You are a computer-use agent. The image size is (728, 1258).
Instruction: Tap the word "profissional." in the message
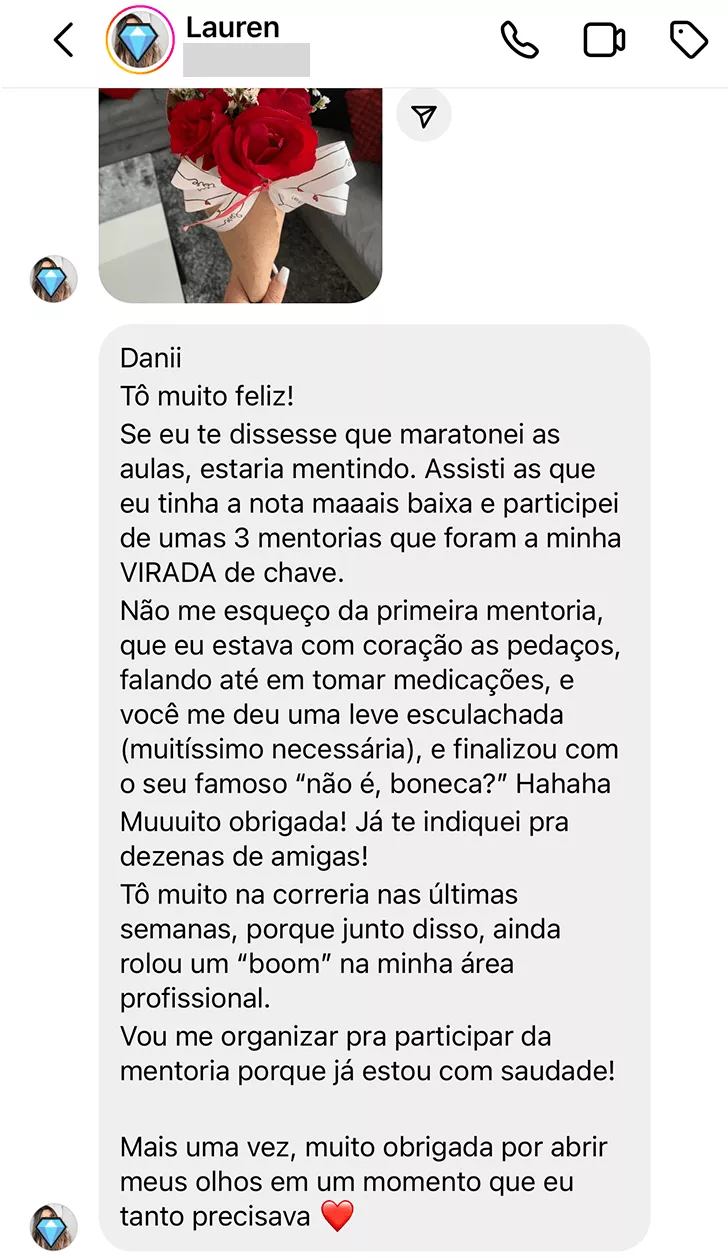[x=195, y=999]
